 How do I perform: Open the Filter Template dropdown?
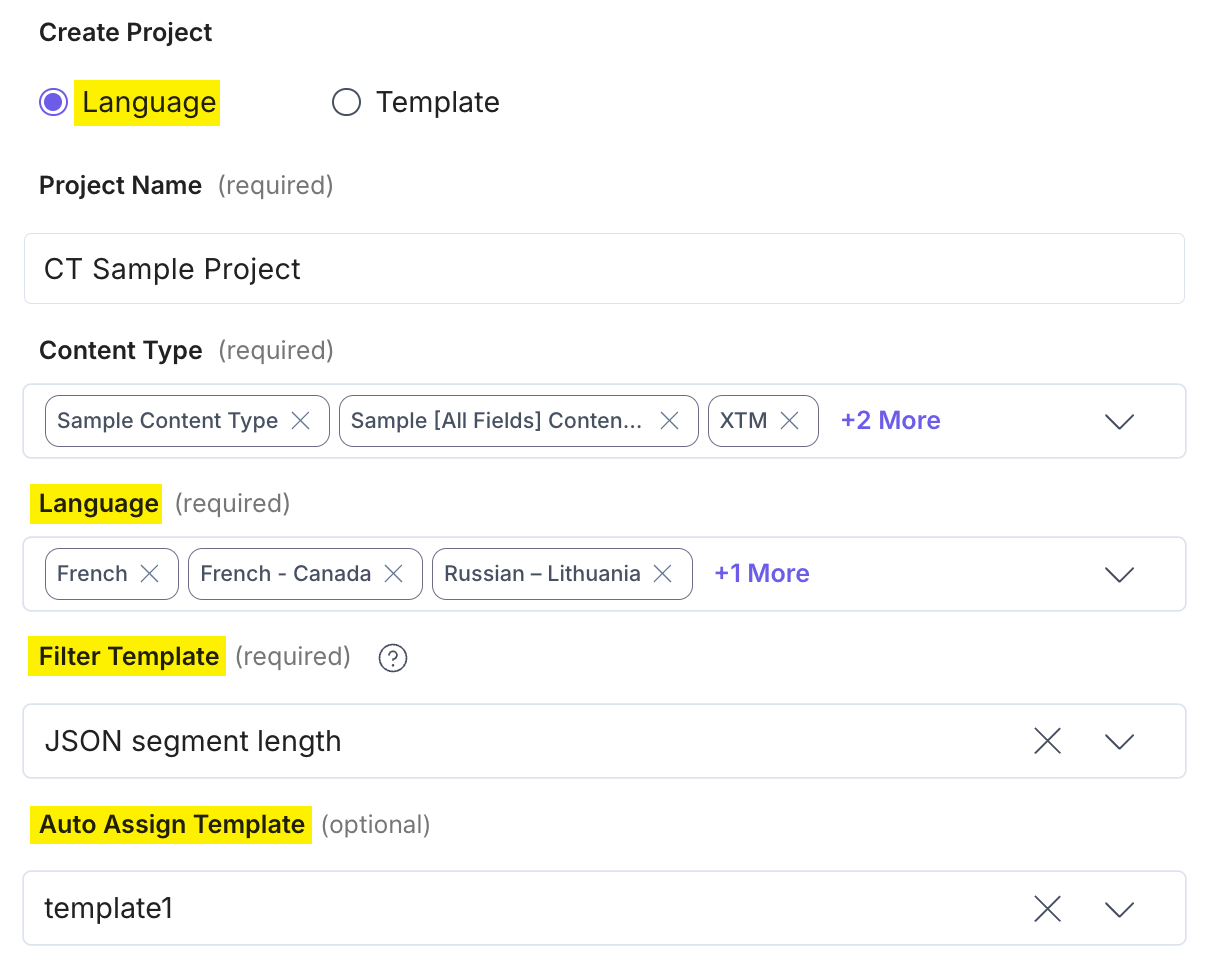click(1119, 740)
